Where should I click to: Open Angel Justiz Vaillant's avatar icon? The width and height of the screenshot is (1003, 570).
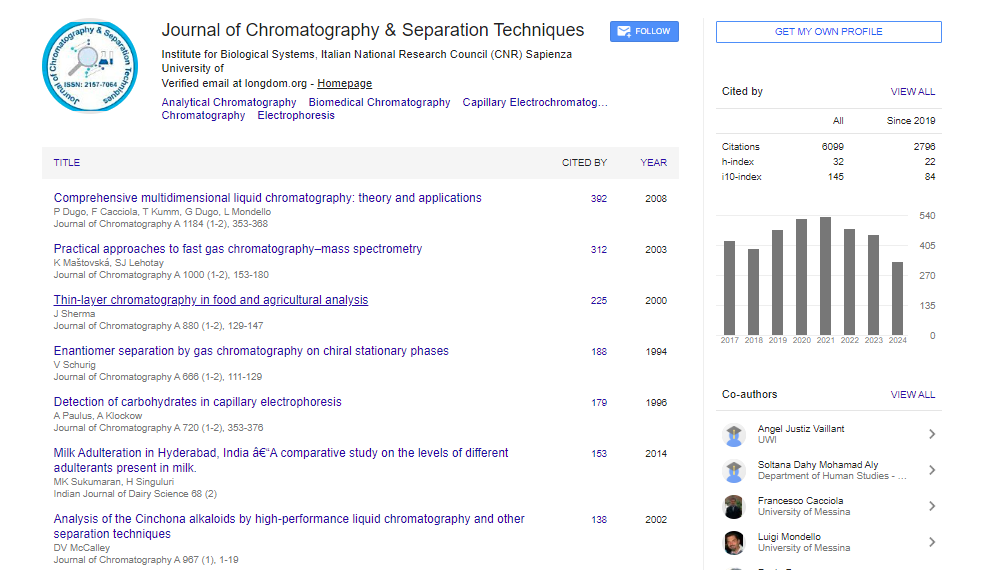pyautogui.click(x=735, y=435)
